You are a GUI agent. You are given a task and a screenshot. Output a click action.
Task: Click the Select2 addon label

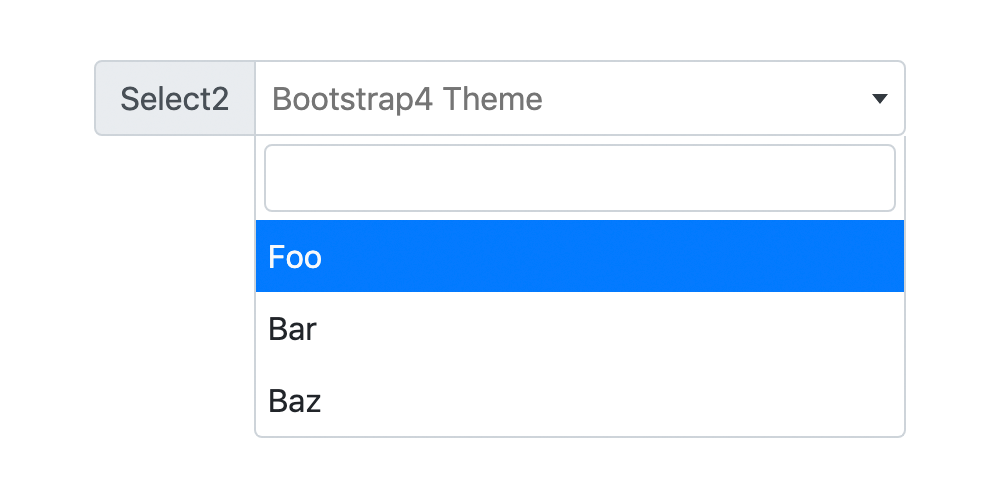[175, 99]
